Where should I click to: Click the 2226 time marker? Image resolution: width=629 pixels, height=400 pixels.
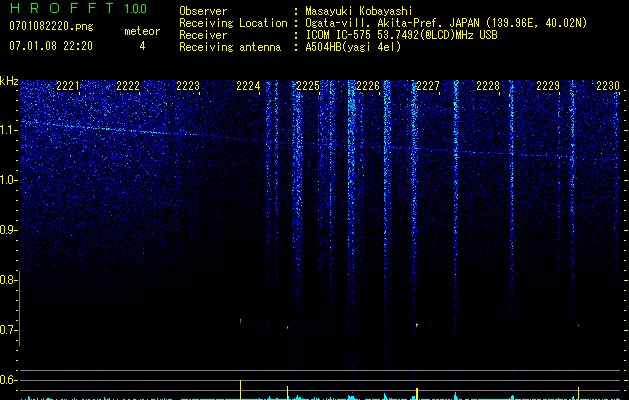(x=368, y=86)
